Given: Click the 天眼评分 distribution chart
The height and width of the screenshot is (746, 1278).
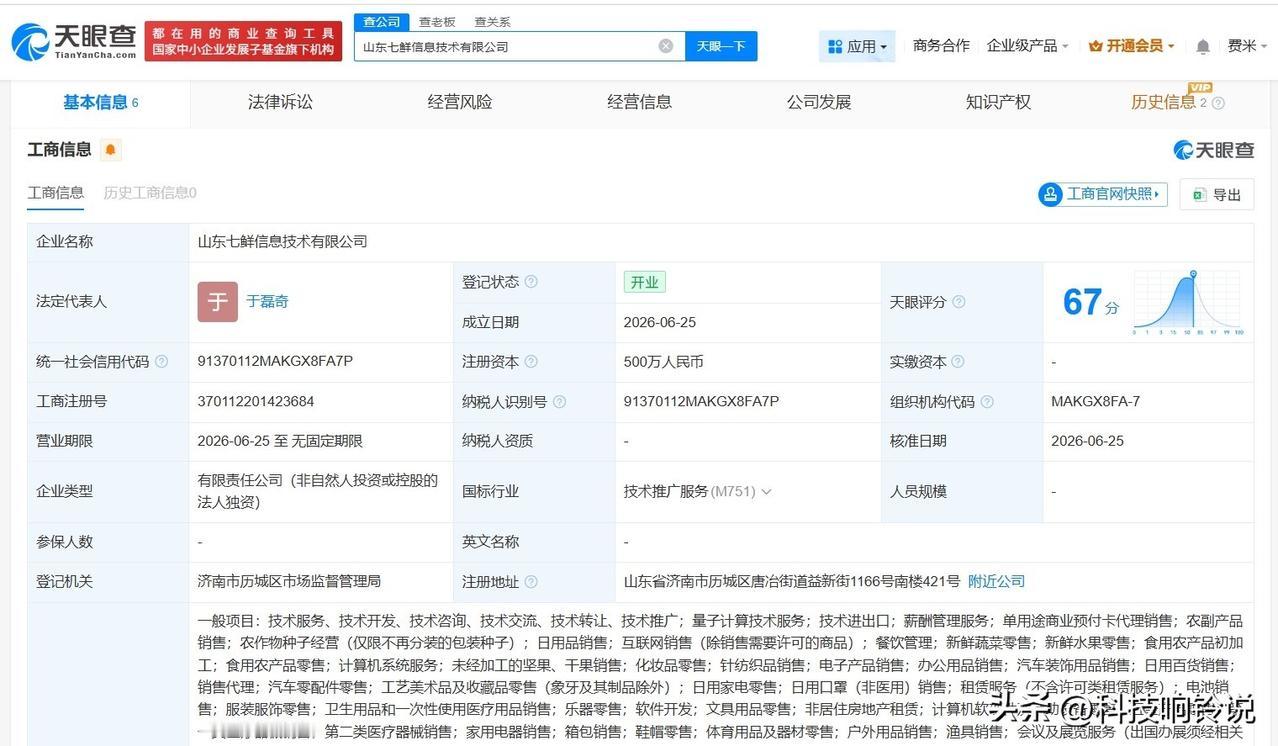Looking at the screenshot, I should pyautogui.click(x=1187, y=302).
